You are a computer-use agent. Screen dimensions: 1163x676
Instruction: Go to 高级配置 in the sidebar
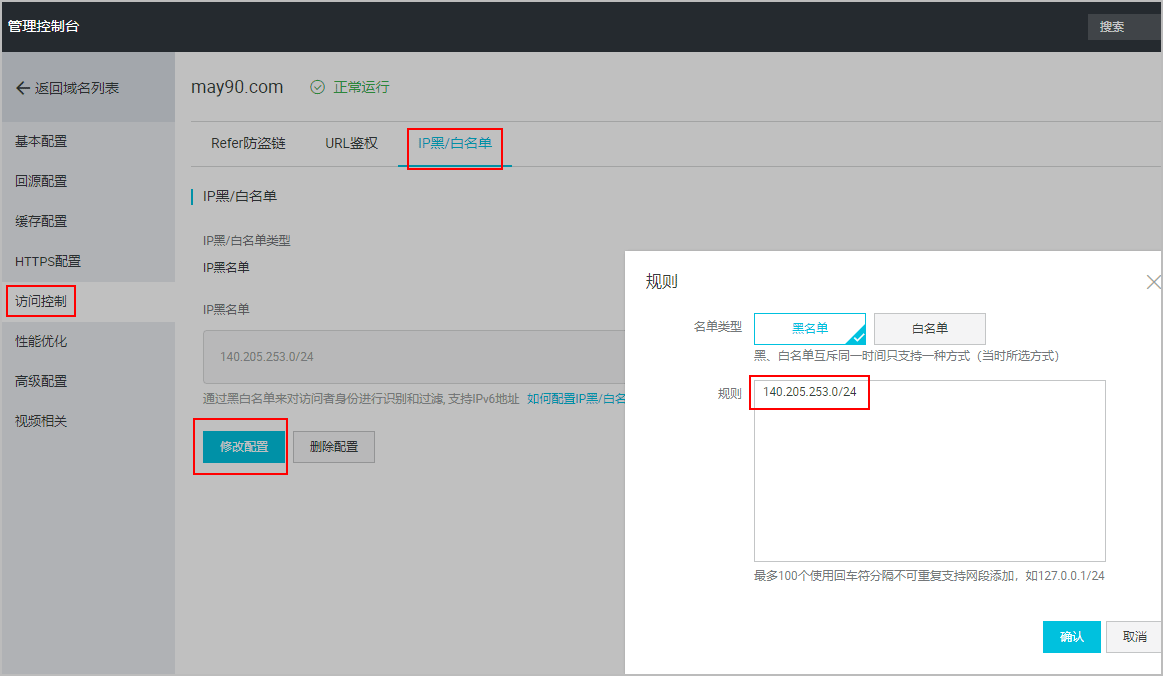click(x=41, y=381)
